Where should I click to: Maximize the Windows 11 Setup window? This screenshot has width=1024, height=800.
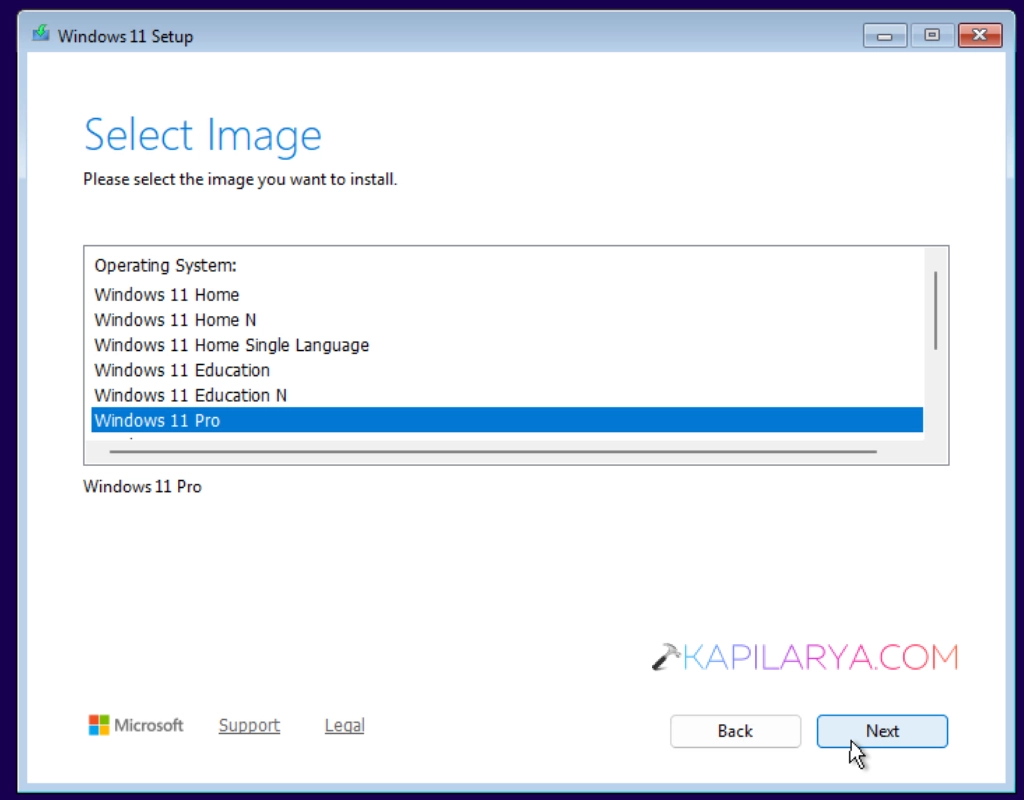tap(932, 36)
